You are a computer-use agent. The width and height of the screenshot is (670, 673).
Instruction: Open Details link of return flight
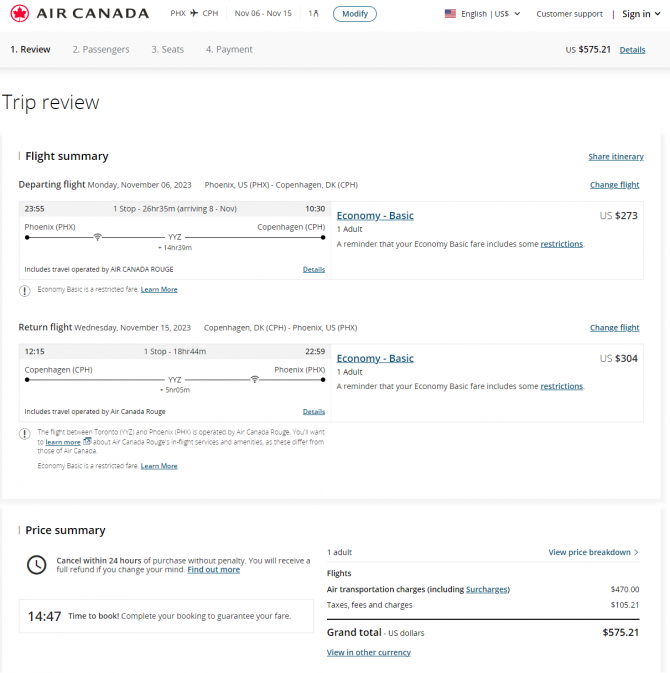(314, 412)
